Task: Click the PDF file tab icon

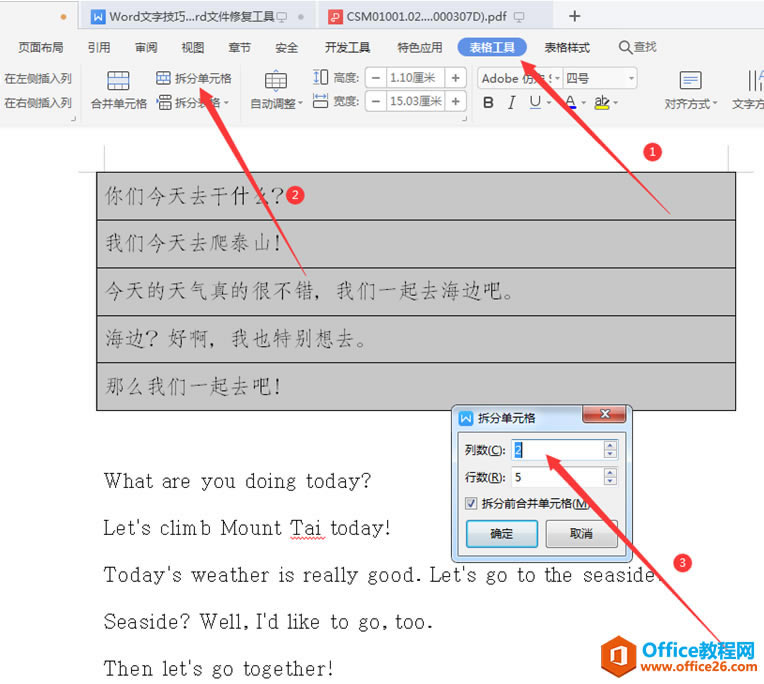Action: 335,17
